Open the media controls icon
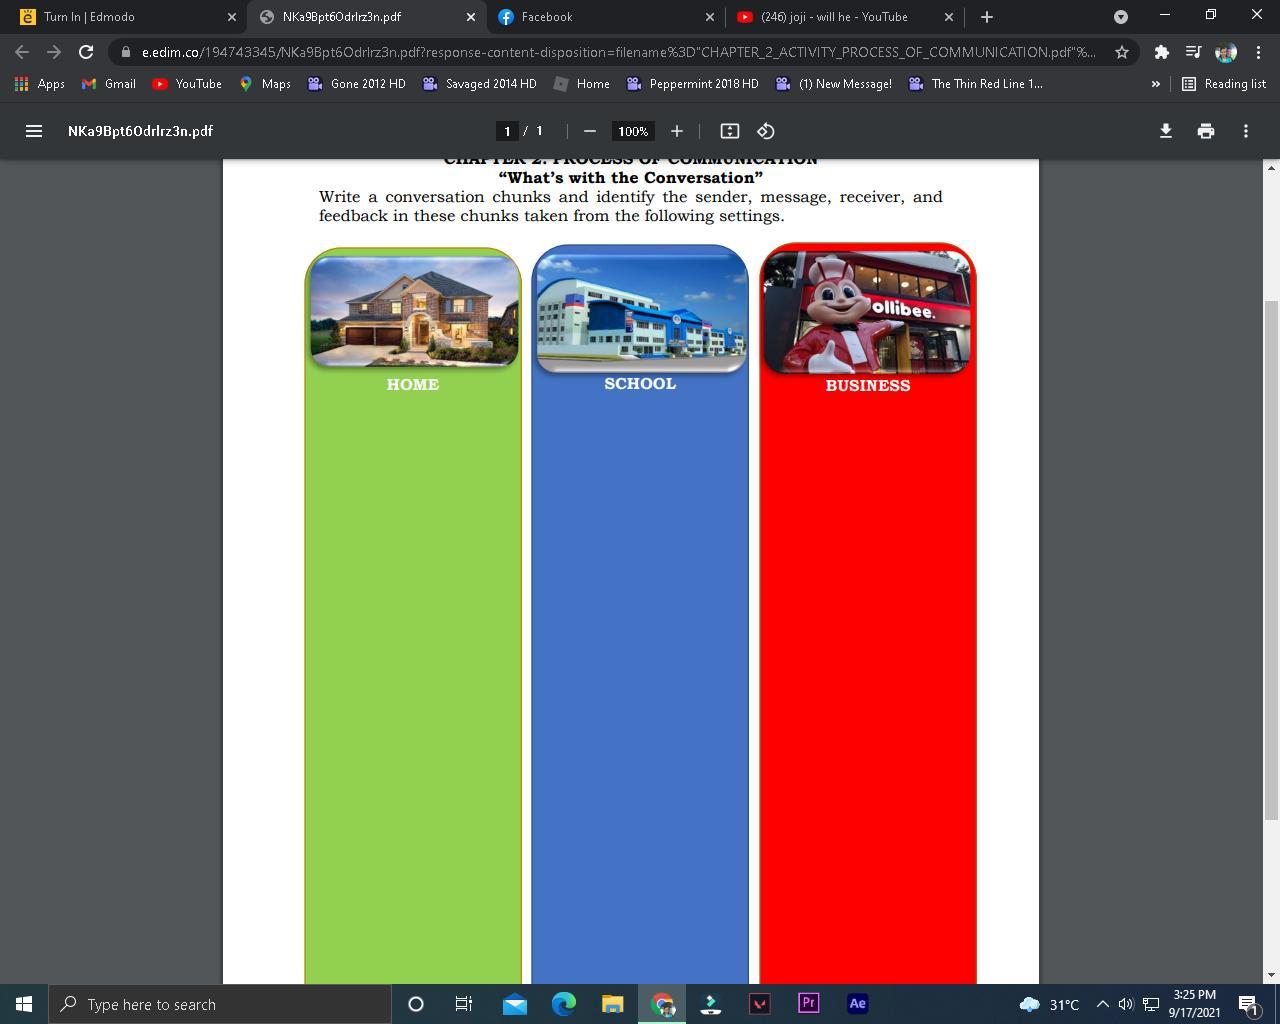This screenshot has height=1024, width=1280. (x=1193, y=52)
